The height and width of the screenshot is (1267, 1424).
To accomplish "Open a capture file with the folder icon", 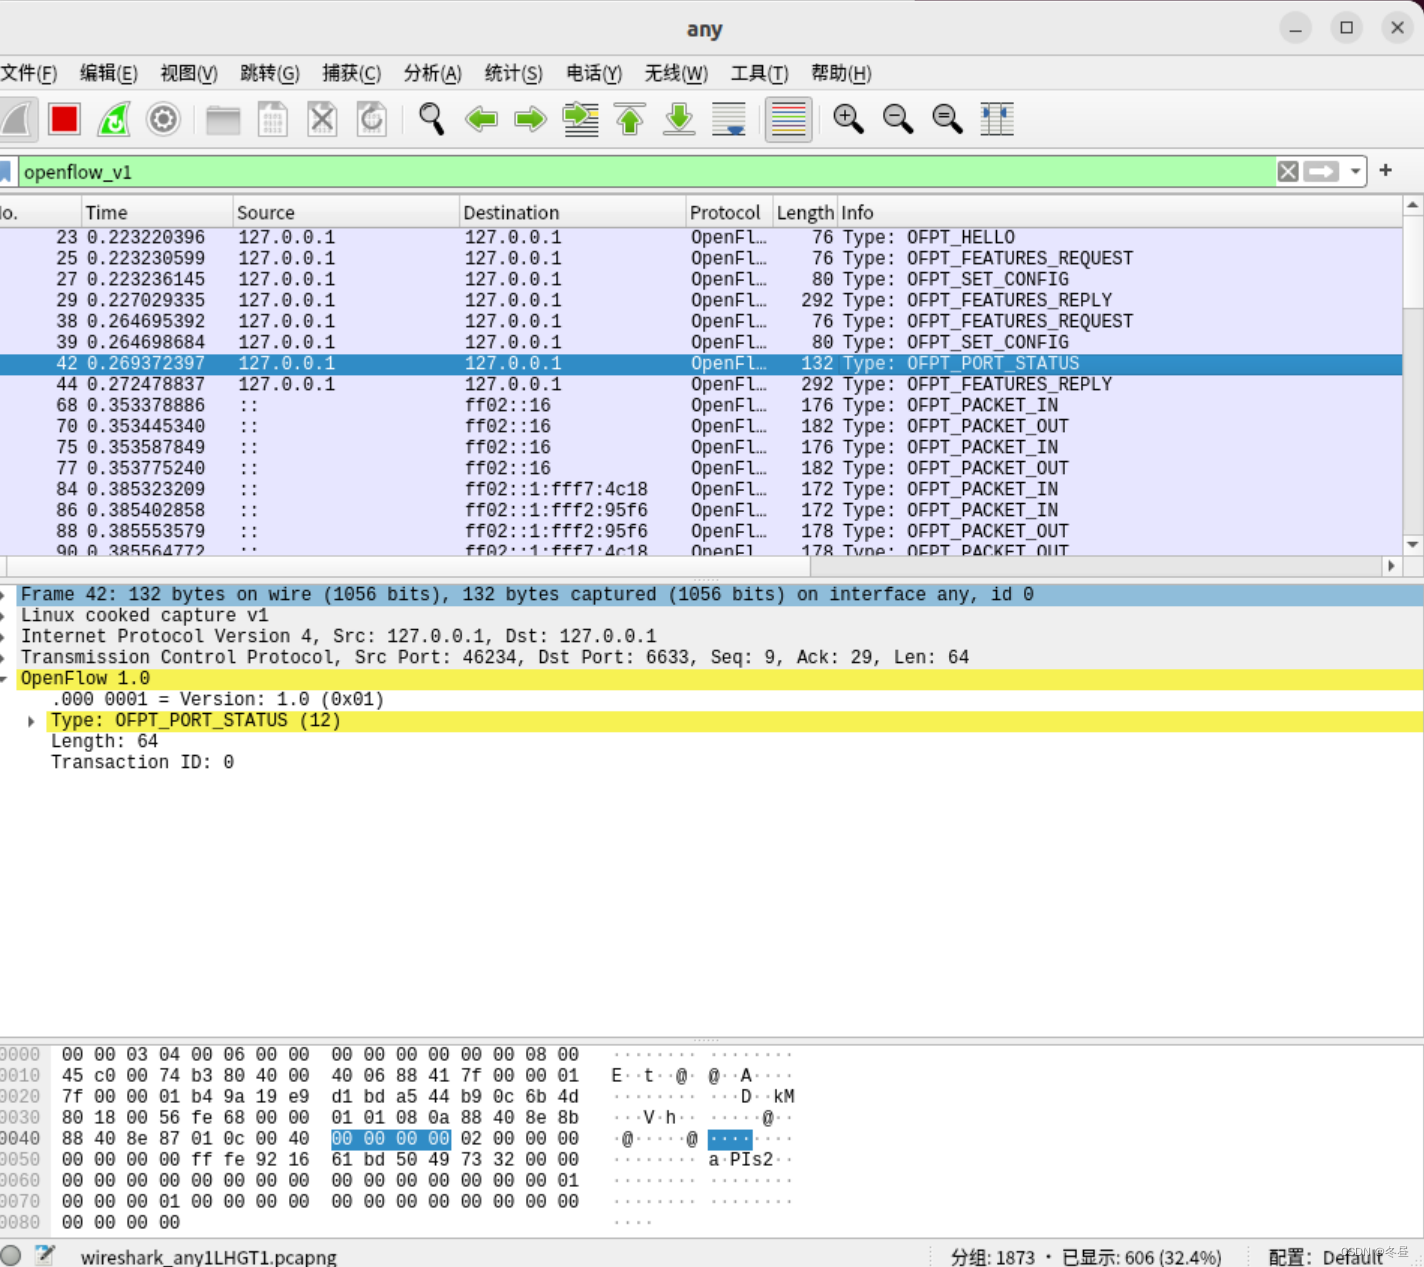I will (x=223, y=119).
